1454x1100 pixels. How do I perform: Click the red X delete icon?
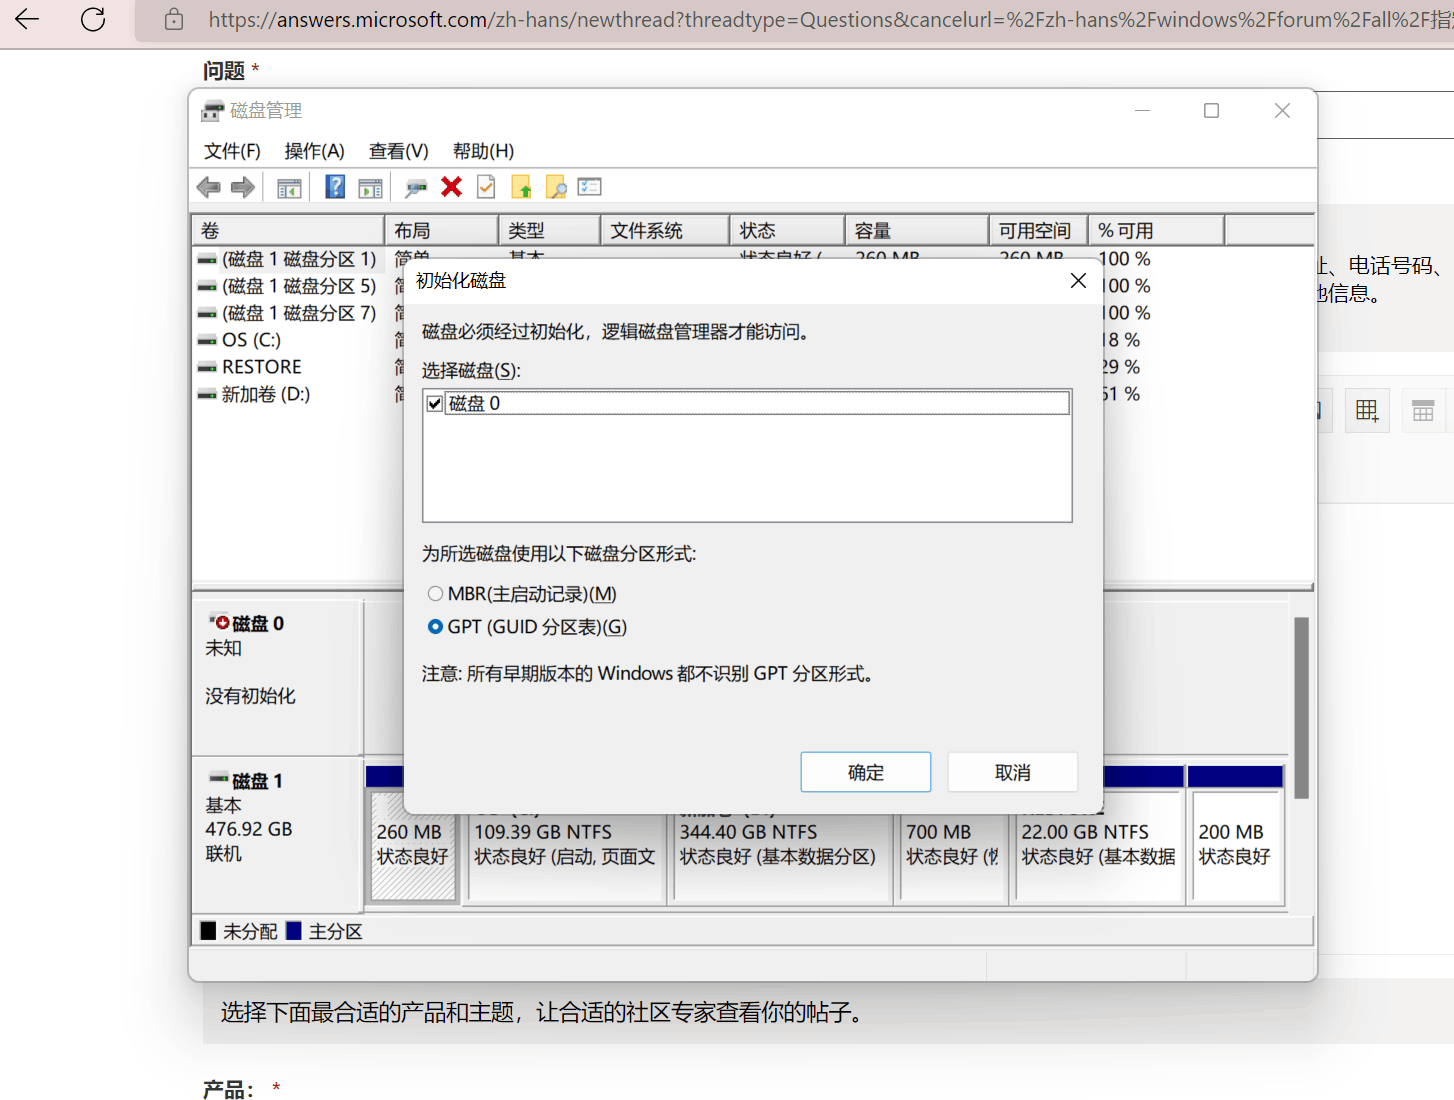(x=451, y=187)
